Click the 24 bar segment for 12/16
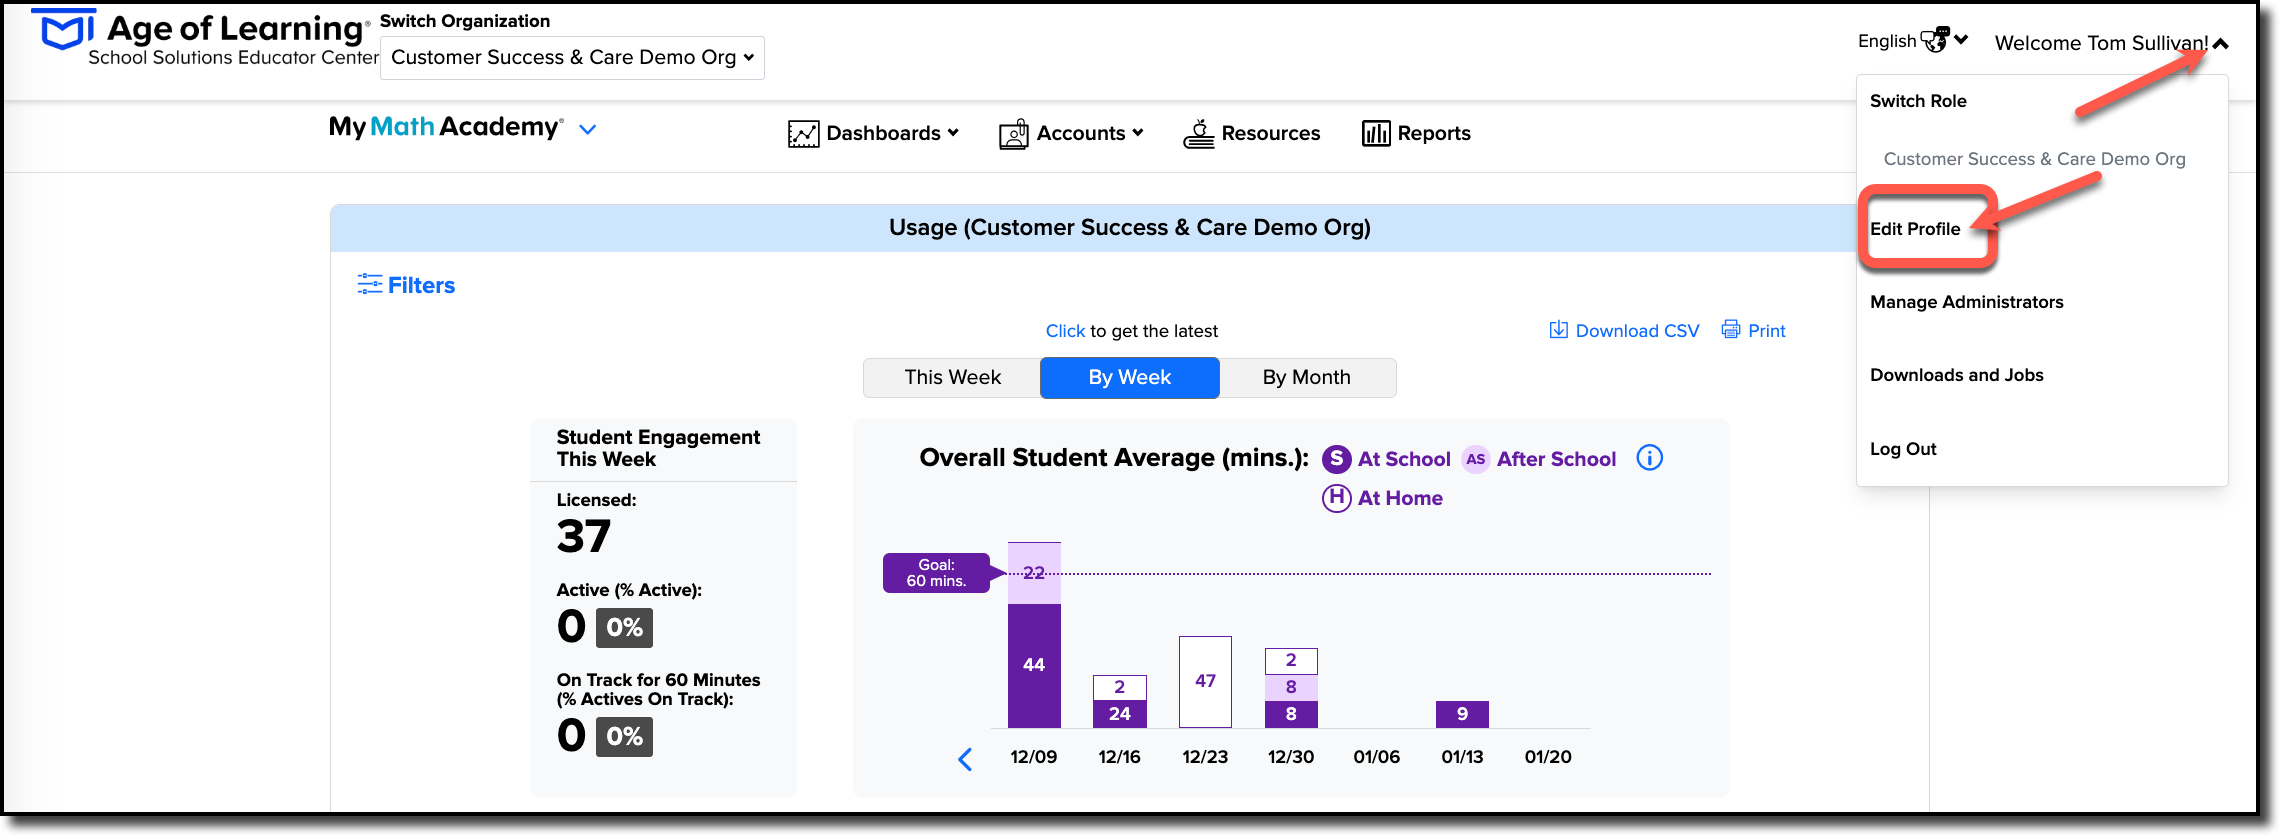2280x836 pixels. click(x=1120, y=714)
